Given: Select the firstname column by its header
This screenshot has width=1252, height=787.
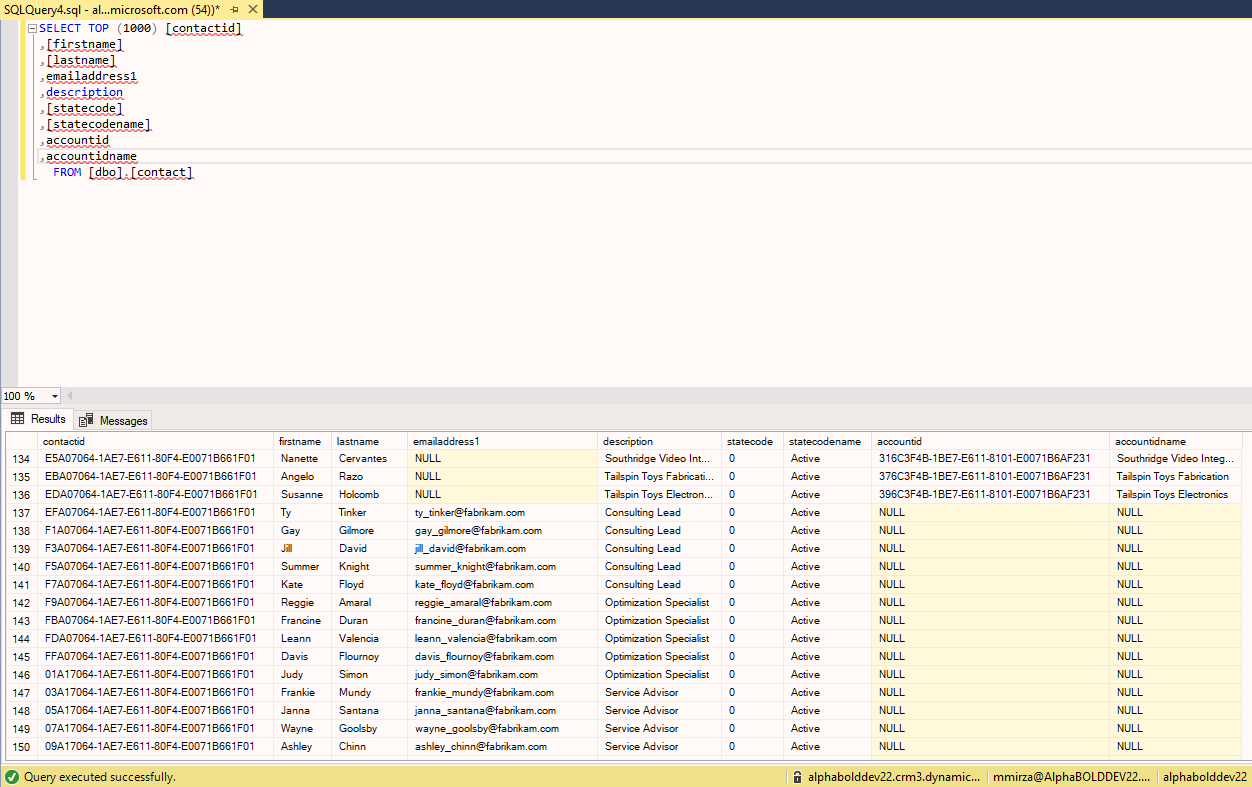Looking at the screenshot, I should [302, 440].
